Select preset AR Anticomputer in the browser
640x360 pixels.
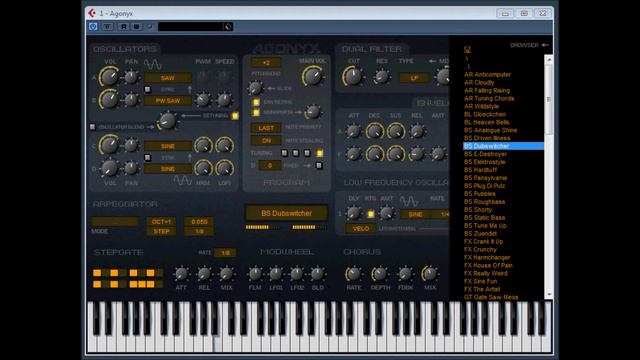coord(487,75)
